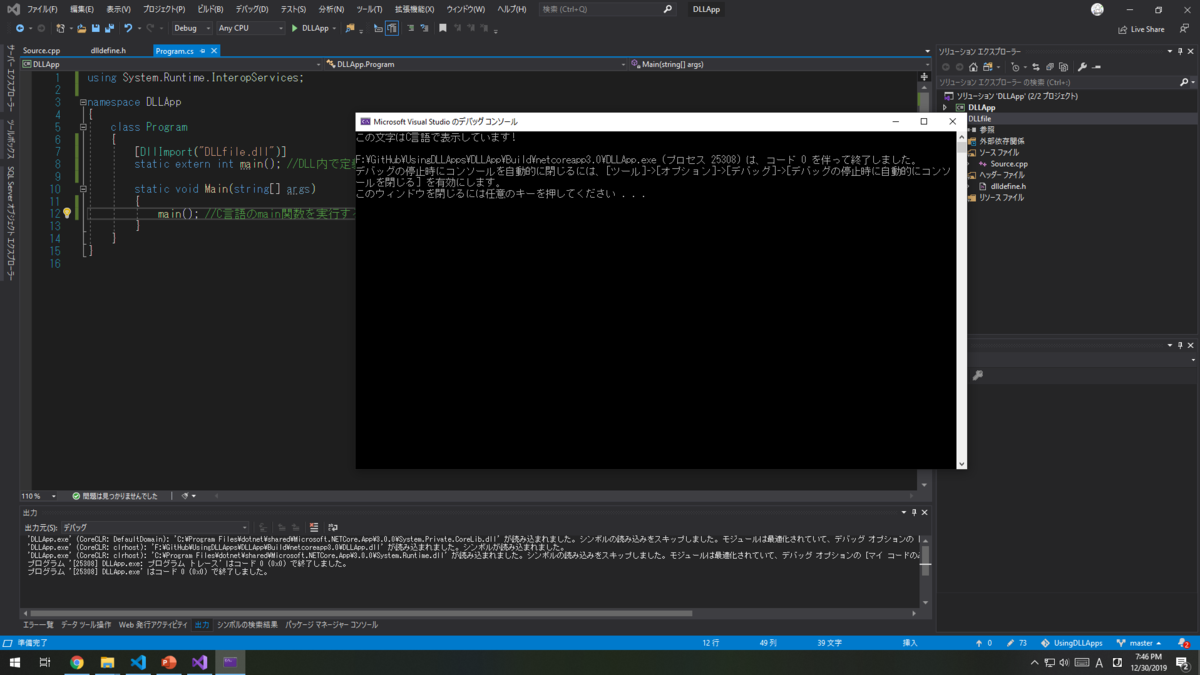The height and width of the screenshot is (675, 1200).
Task: Click the Navigate Backward toolbar icon
Action: pyautogui.click(x=19, y=28)
